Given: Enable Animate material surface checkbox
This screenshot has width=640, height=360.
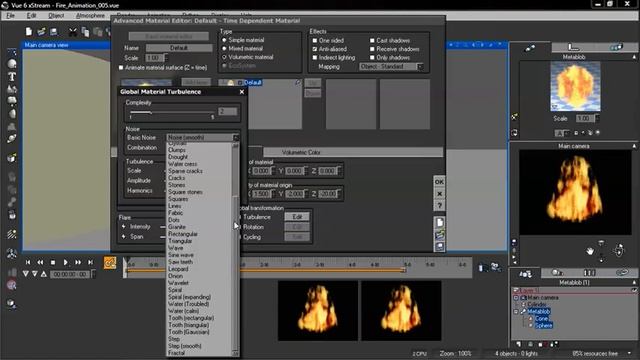Looking at the screenshot, I should (121, 67).
